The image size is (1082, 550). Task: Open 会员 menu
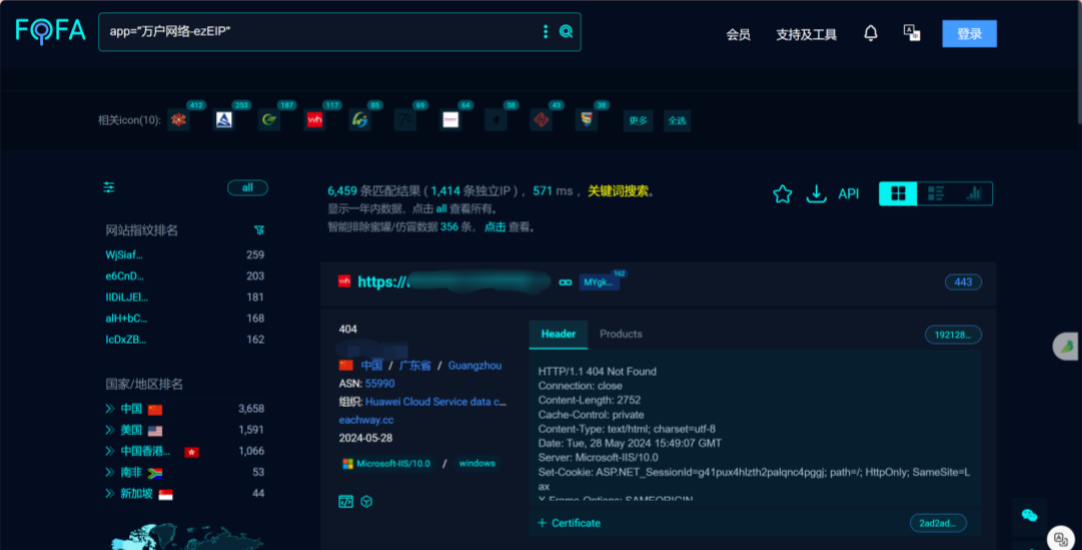738,35
